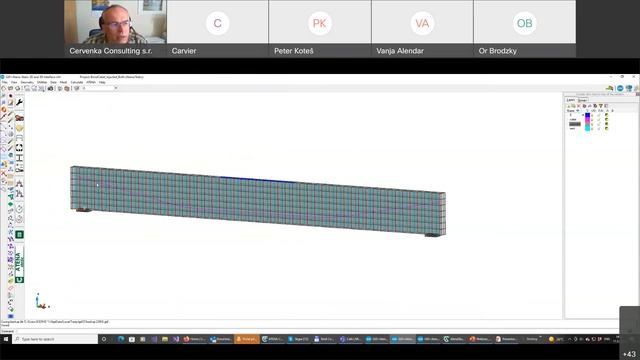Open the Geometry menu
640x360 pixels.
pos(27,82)
